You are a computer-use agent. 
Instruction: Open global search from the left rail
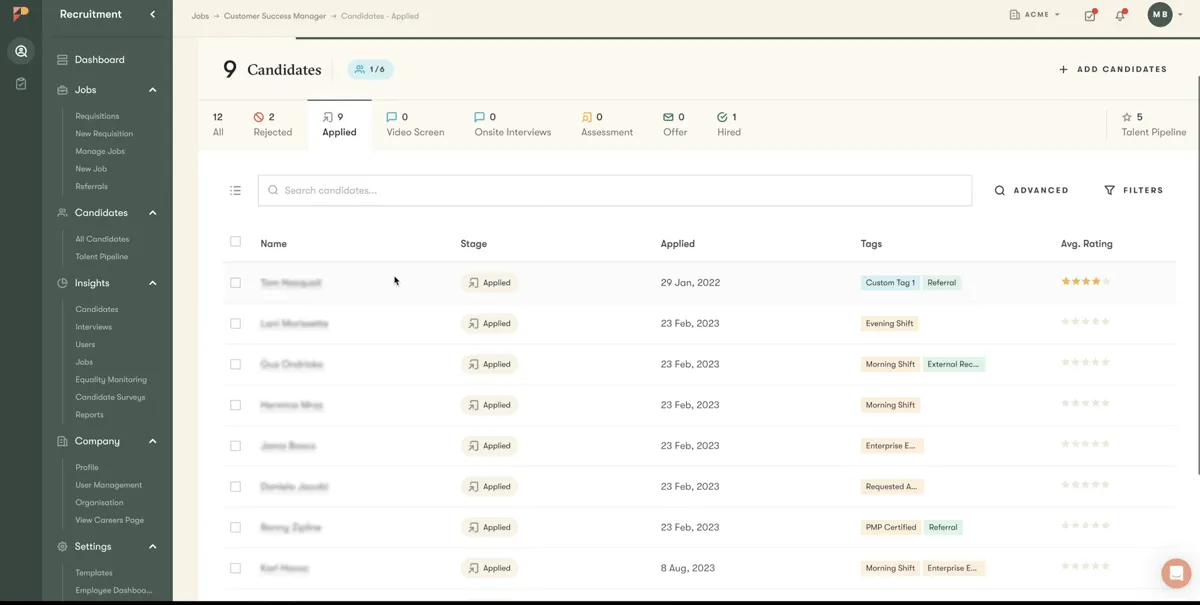click(20, 50)
